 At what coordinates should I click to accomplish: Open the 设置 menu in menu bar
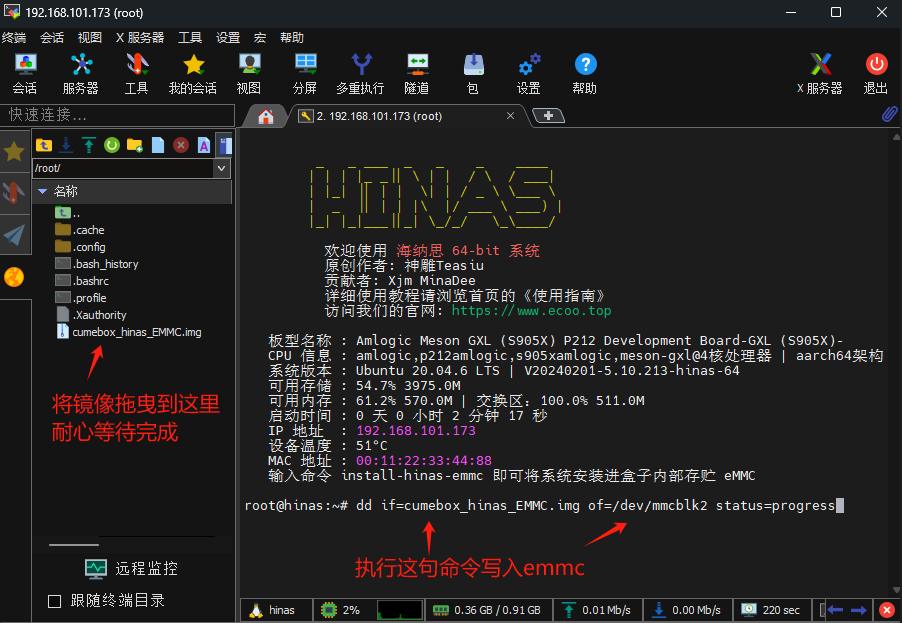tap(228, 37)
